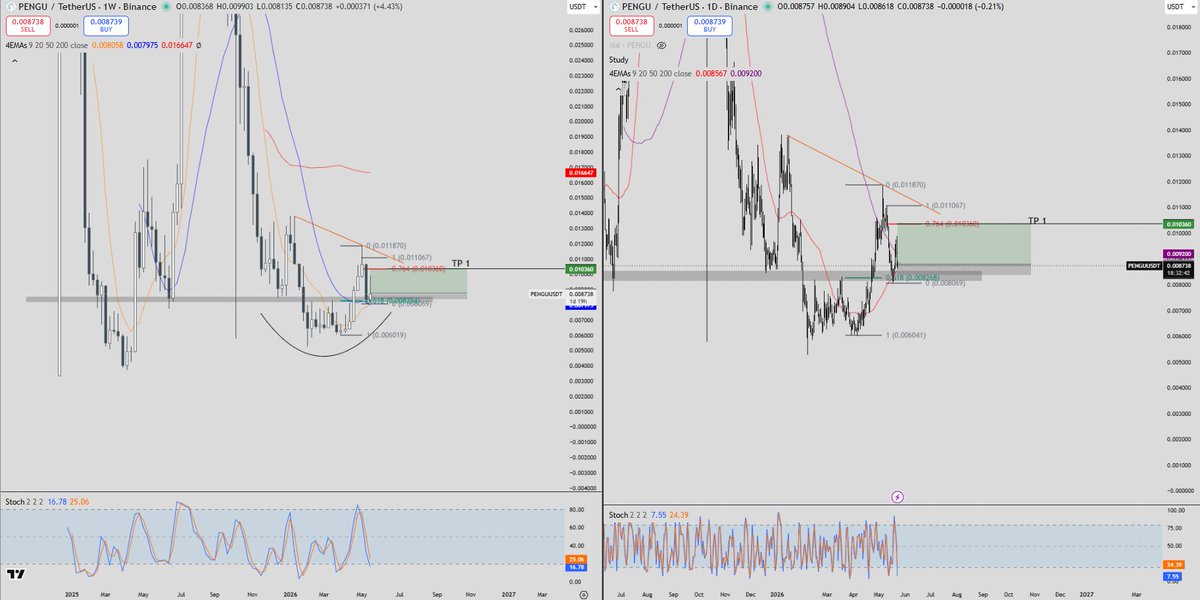The height and width of the screenshot is (600, 1200).
Task: Click the empty-set symbol after the 4EMAs values on the weekly chart
Action: [198, 45]
